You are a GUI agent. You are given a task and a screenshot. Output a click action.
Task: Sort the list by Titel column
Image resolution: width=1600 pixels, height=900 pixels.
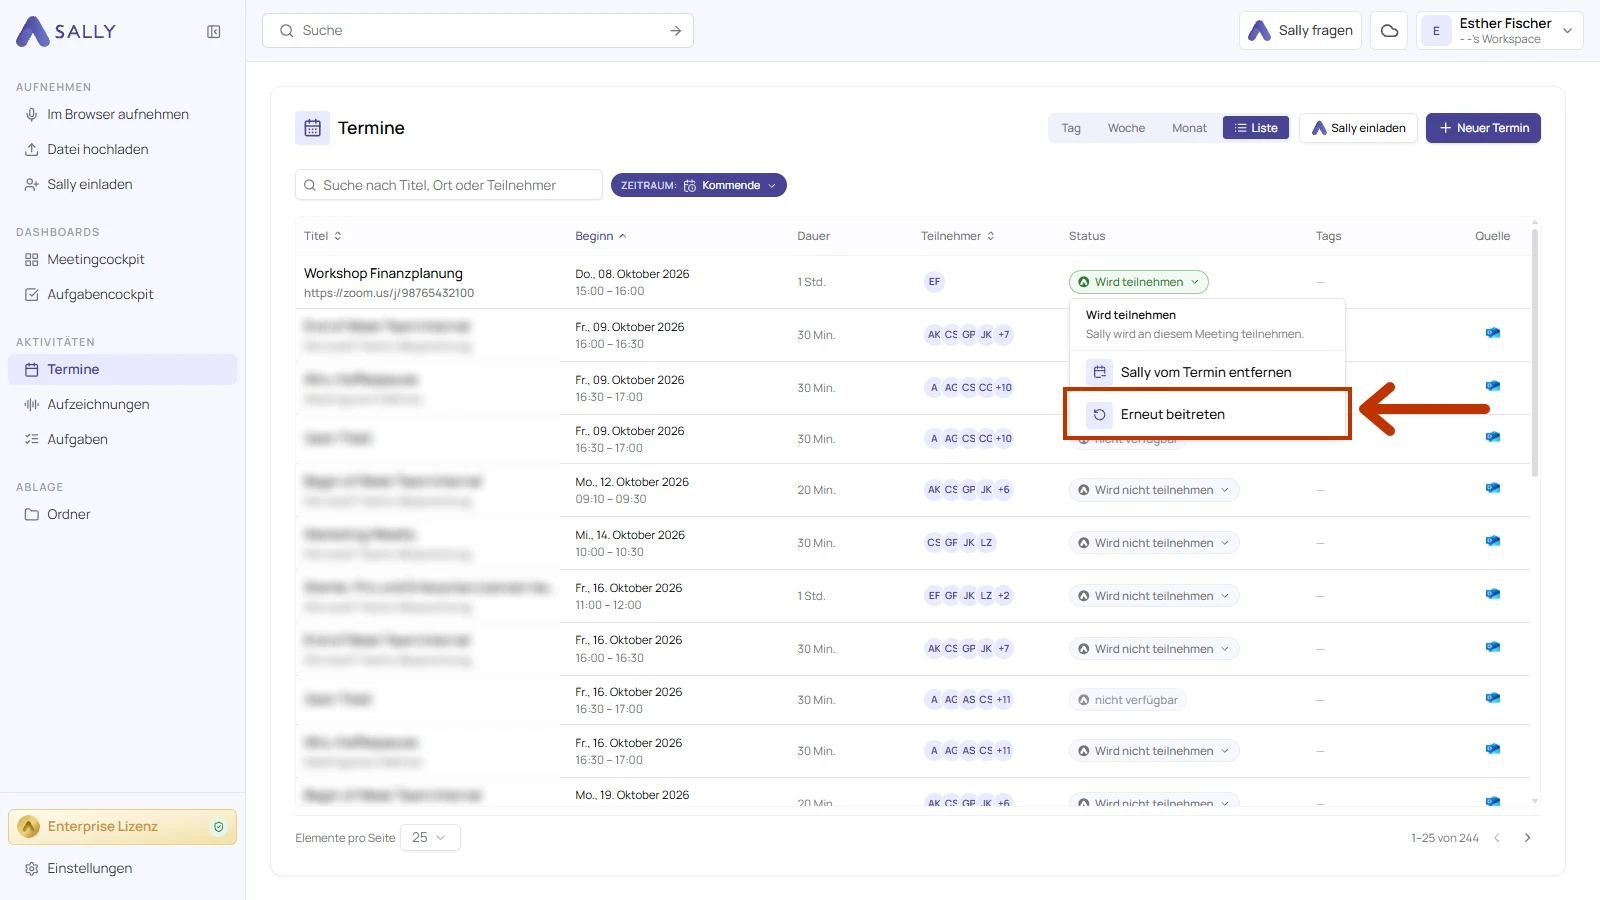tap(323, 237)
